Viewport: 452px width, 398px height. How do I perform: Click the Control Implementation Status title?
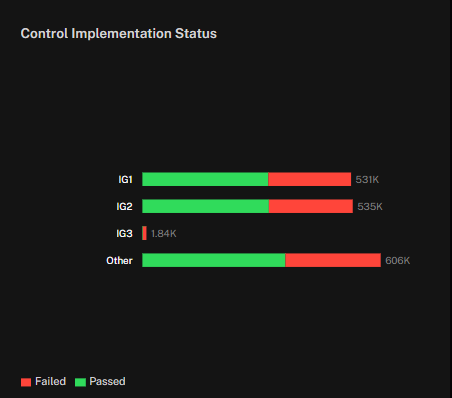(119, 34)
